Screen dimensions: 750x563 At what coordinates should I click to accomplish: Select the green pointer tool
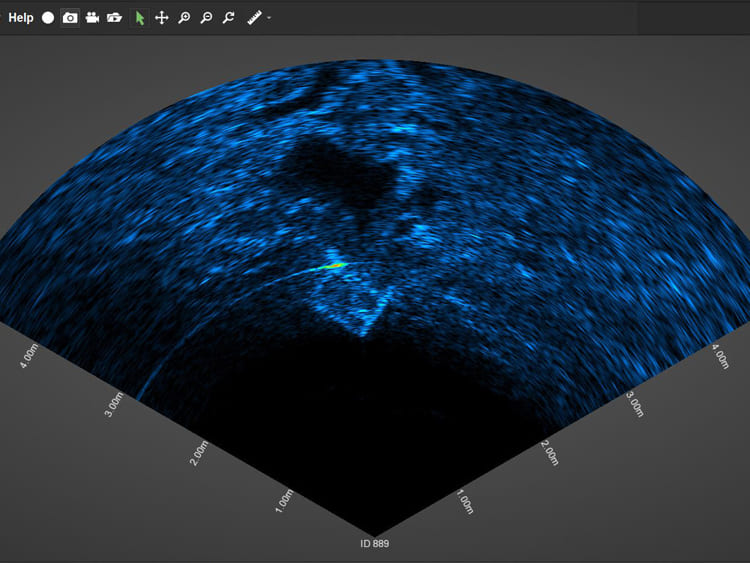140,18
